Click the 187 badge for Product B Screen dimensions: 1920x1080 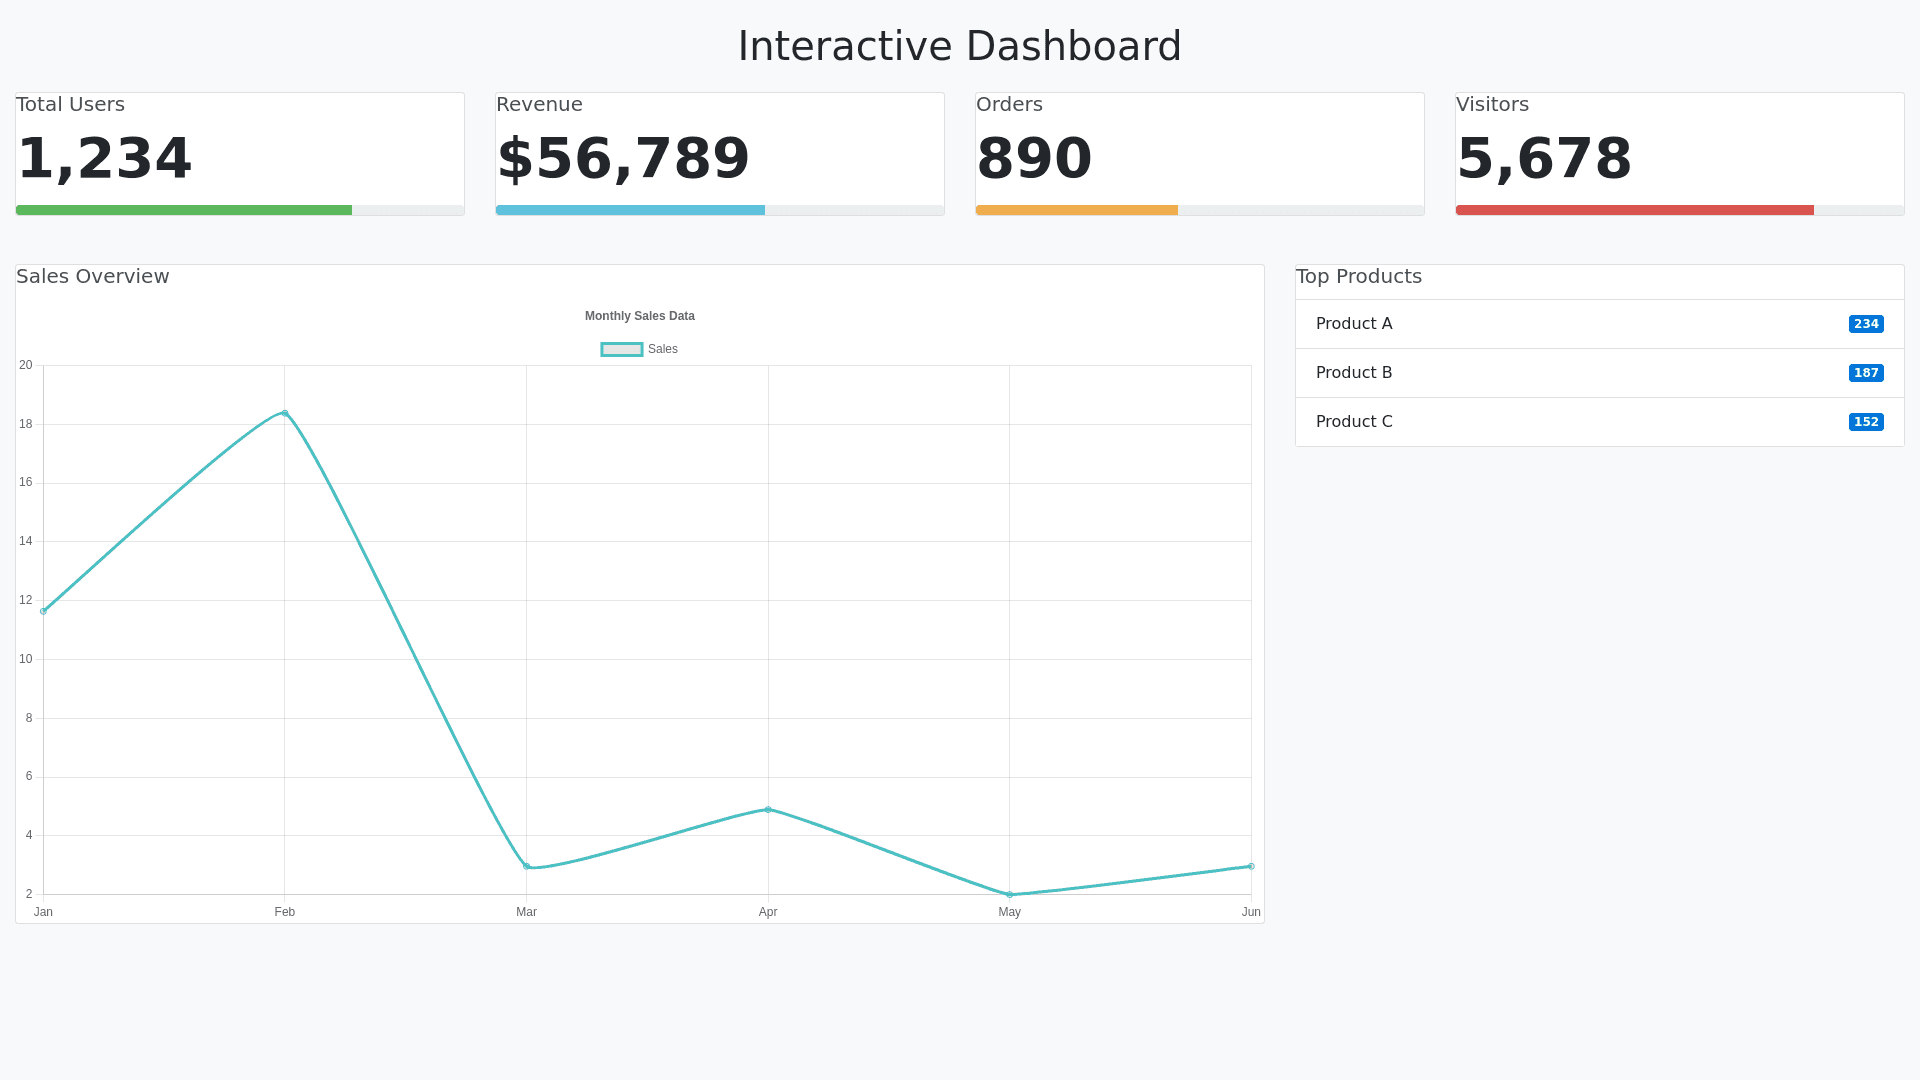(1866, 373)
